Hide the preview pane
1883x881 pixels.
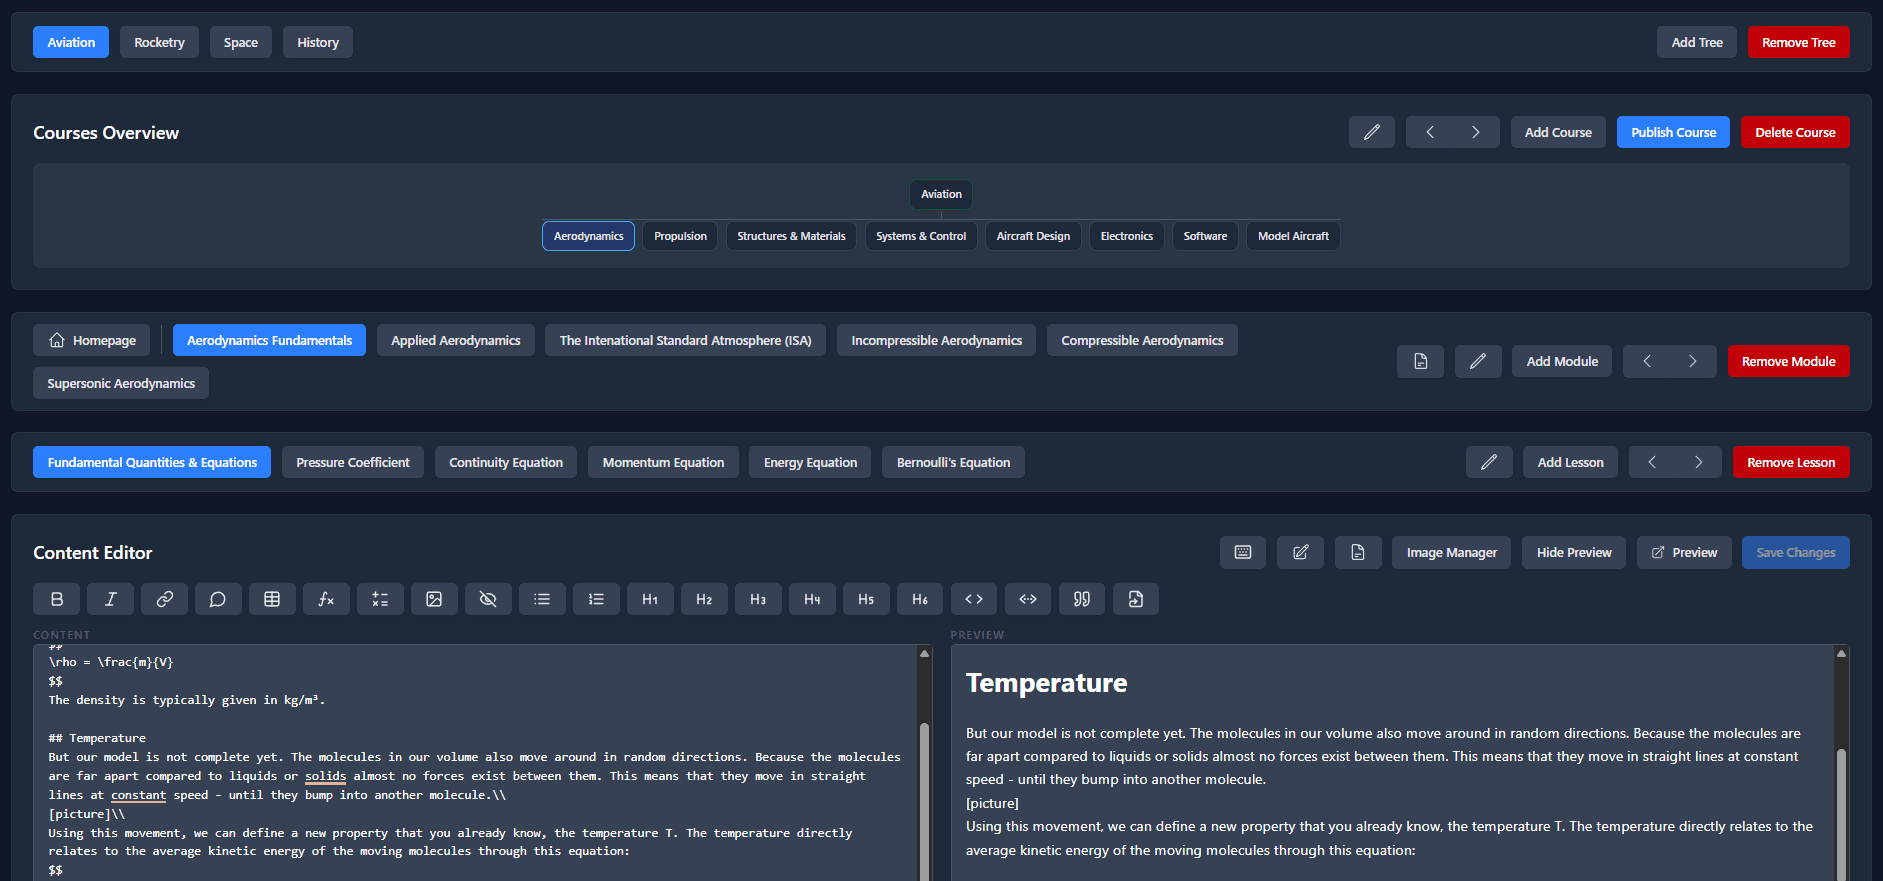pyautogui.click(x=1573, y=552)
